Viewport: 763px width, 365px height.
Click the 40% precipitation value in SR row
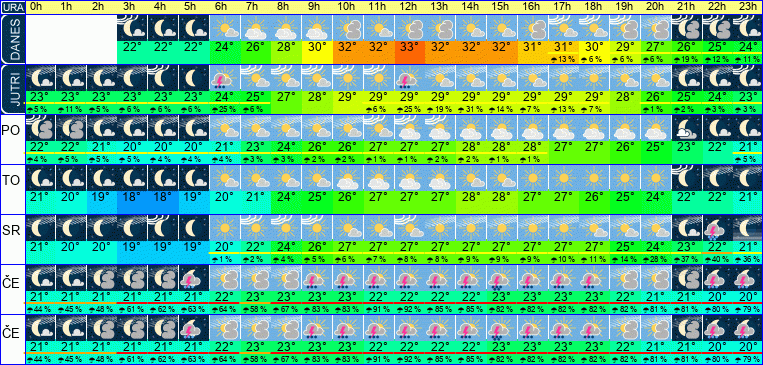717,259
